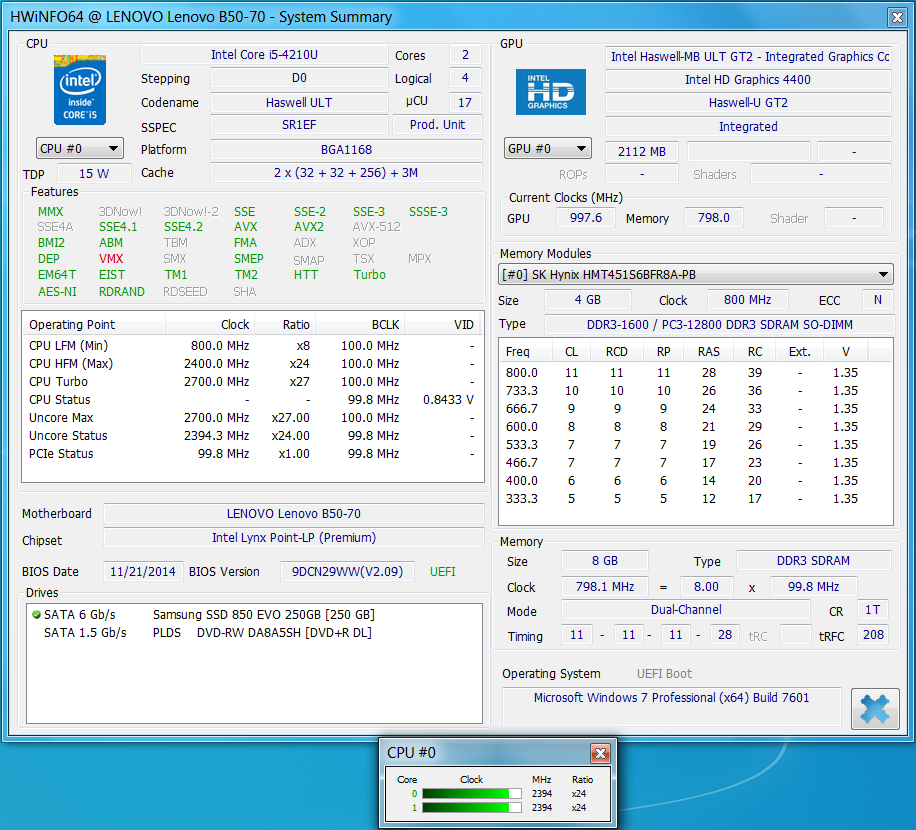Click the red VMX feature flag
This screenshot has height=830, width=916.
point(111,259)
